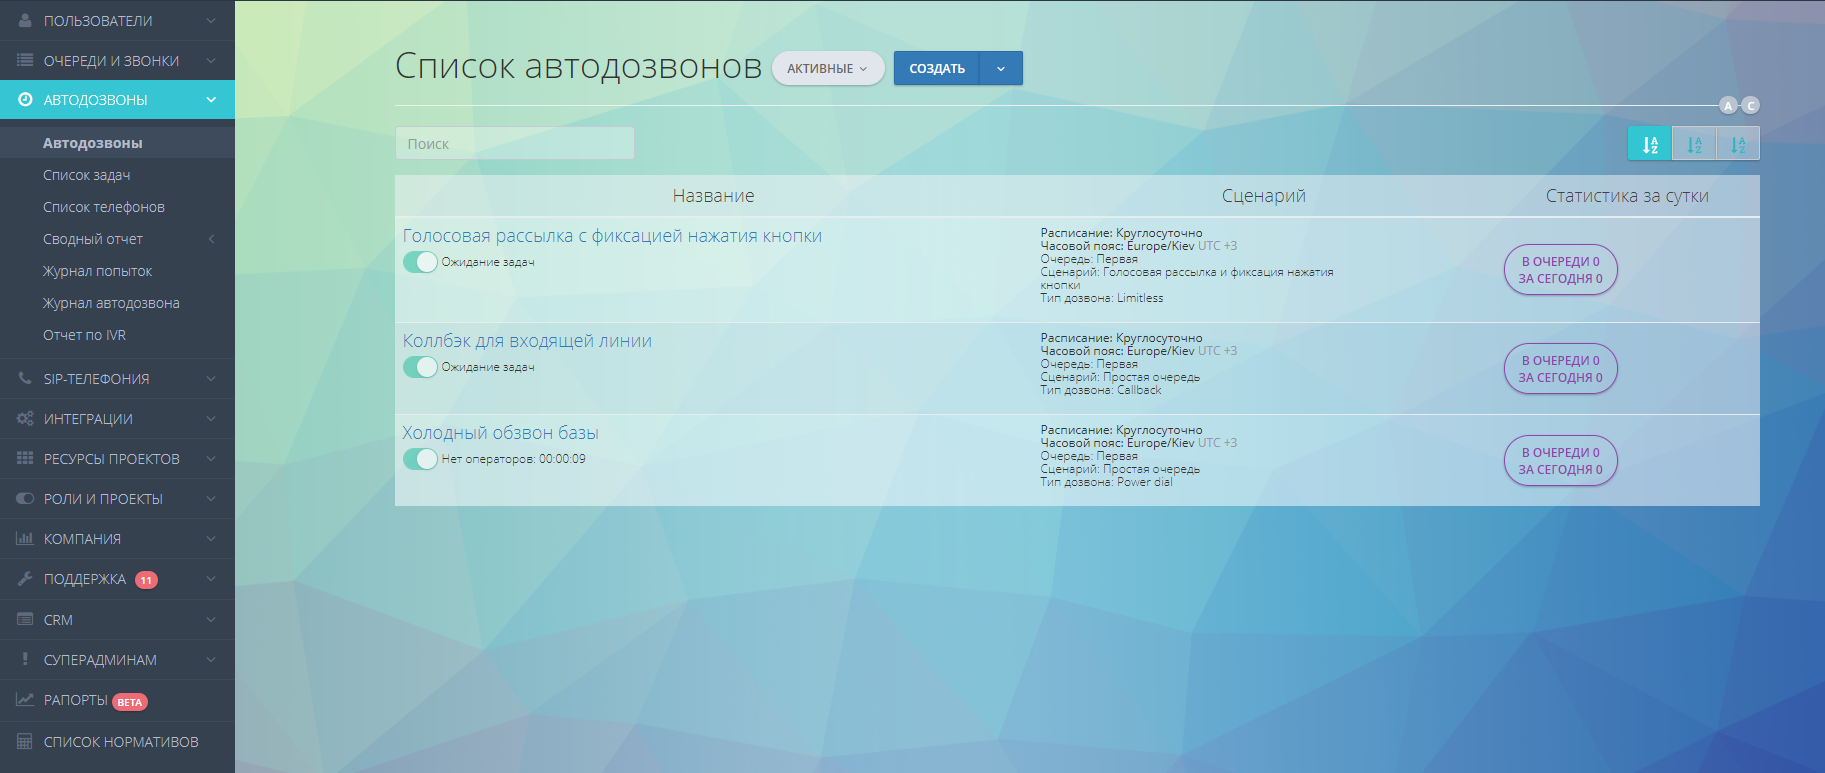Switch off 'Холодный обзвон базы' toggle

tap(420, 459)
